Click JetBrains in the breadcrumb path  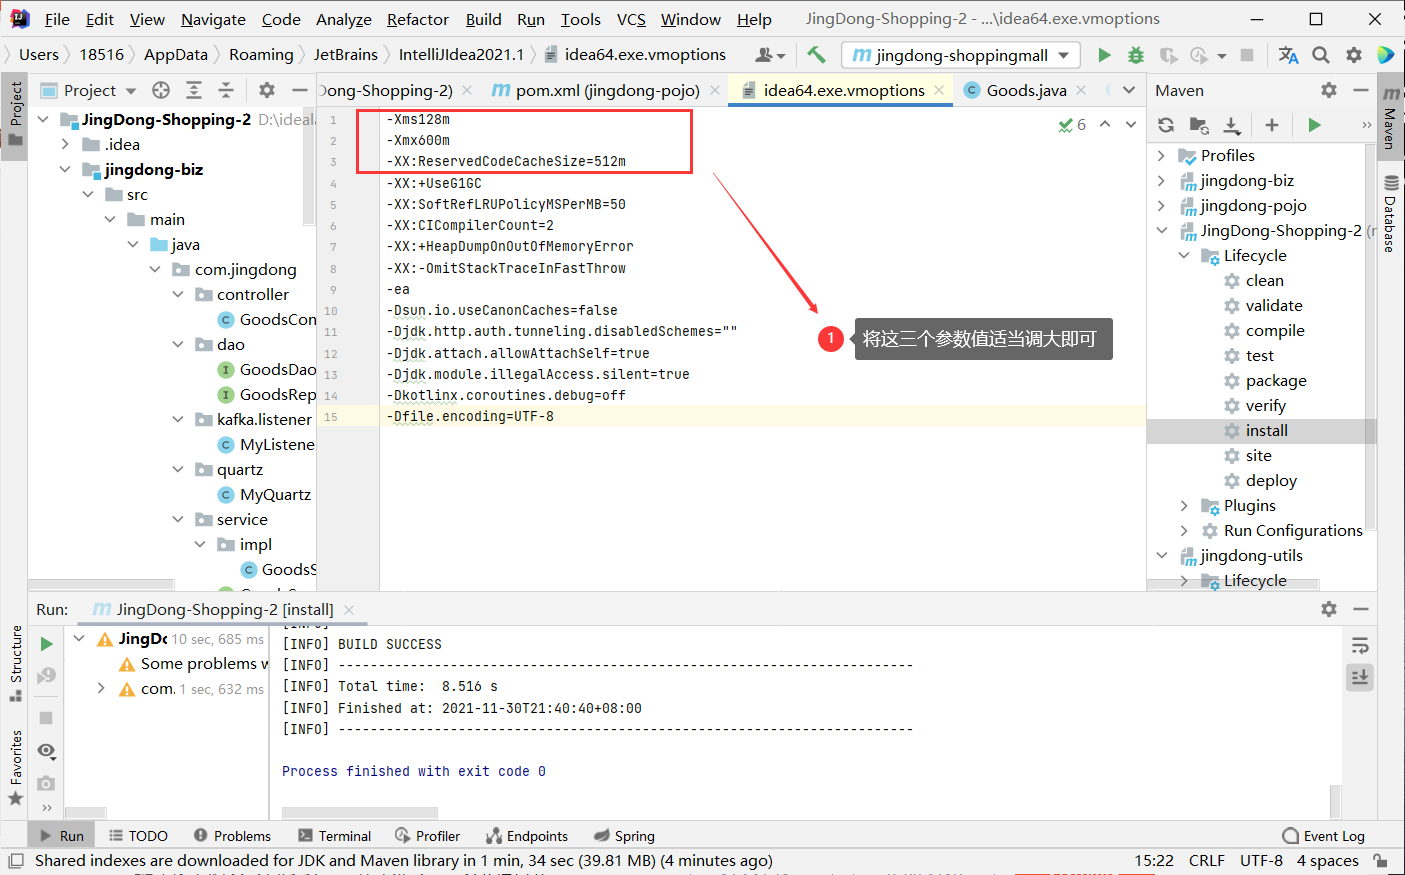pos(346,55)
